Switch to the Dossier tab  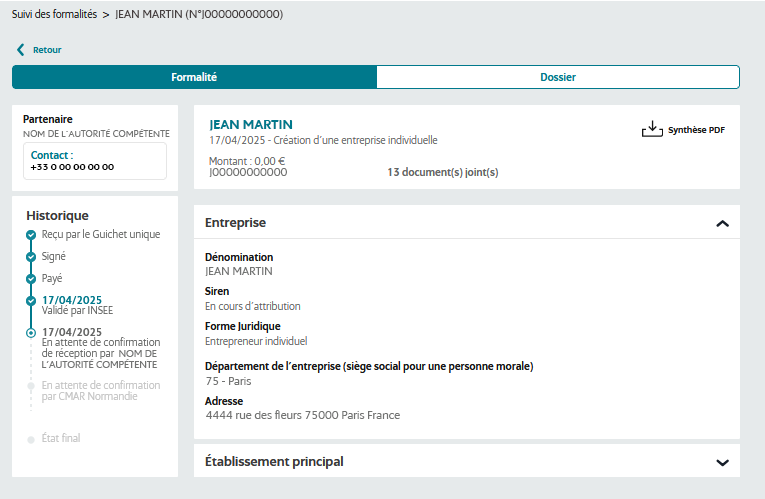point(558,77)
